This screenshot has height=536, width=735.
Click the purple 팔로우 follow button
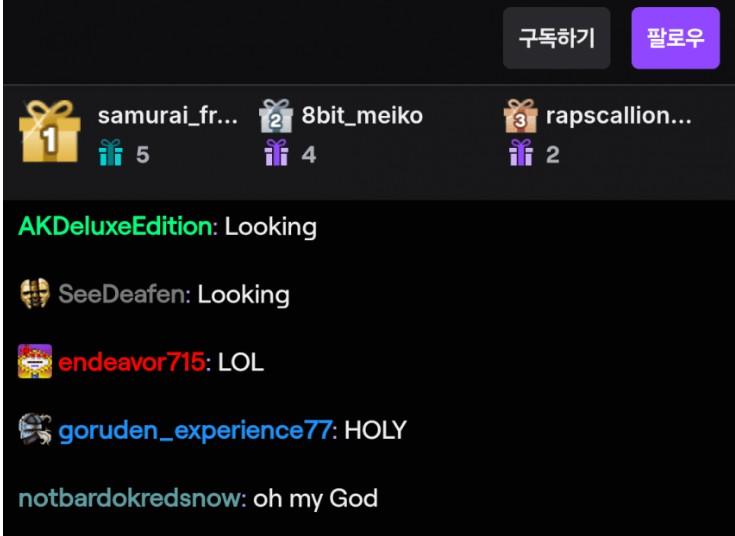point(675,38)
